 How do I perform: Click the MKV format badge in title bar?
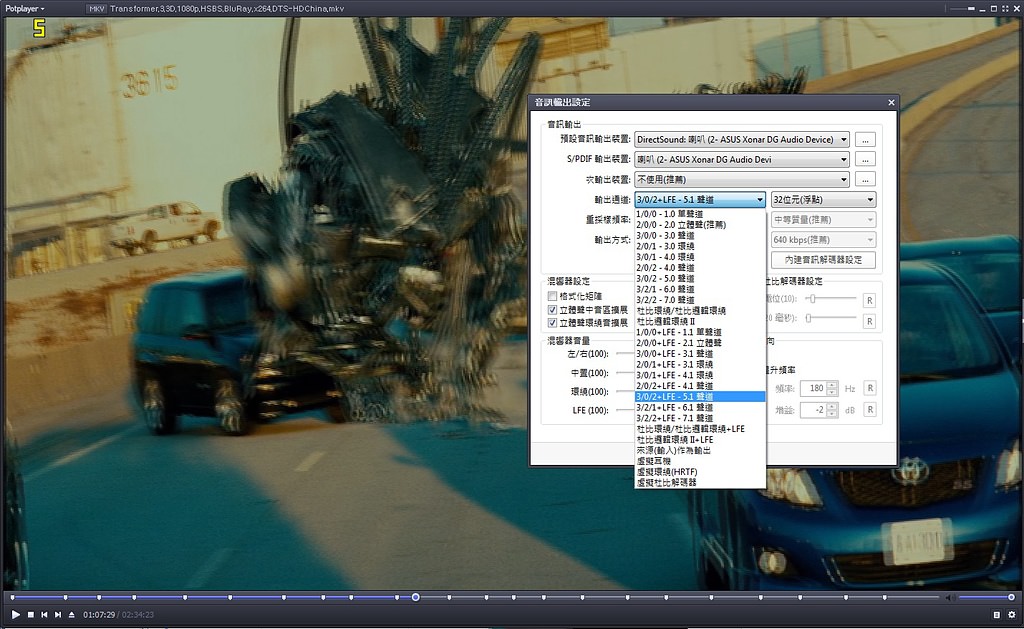96,8
